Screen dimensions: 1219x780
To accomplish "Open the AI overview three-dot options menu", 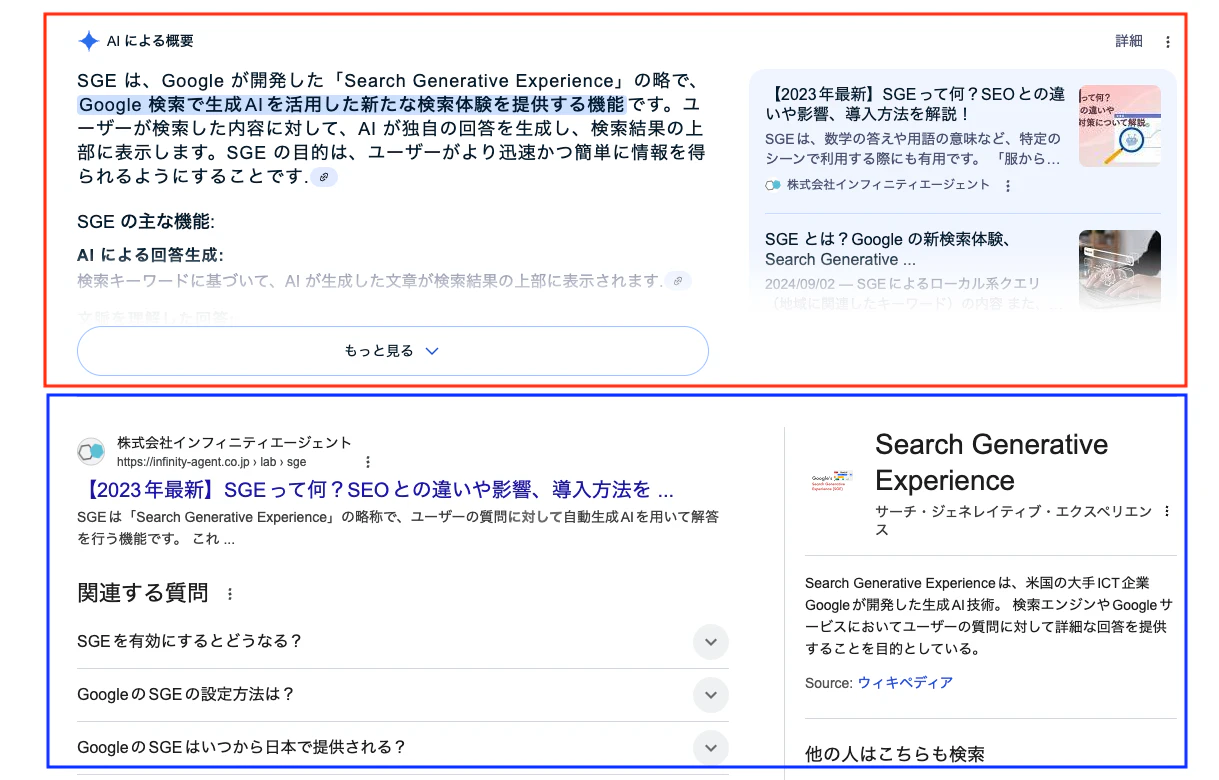I will (1168, 41).
